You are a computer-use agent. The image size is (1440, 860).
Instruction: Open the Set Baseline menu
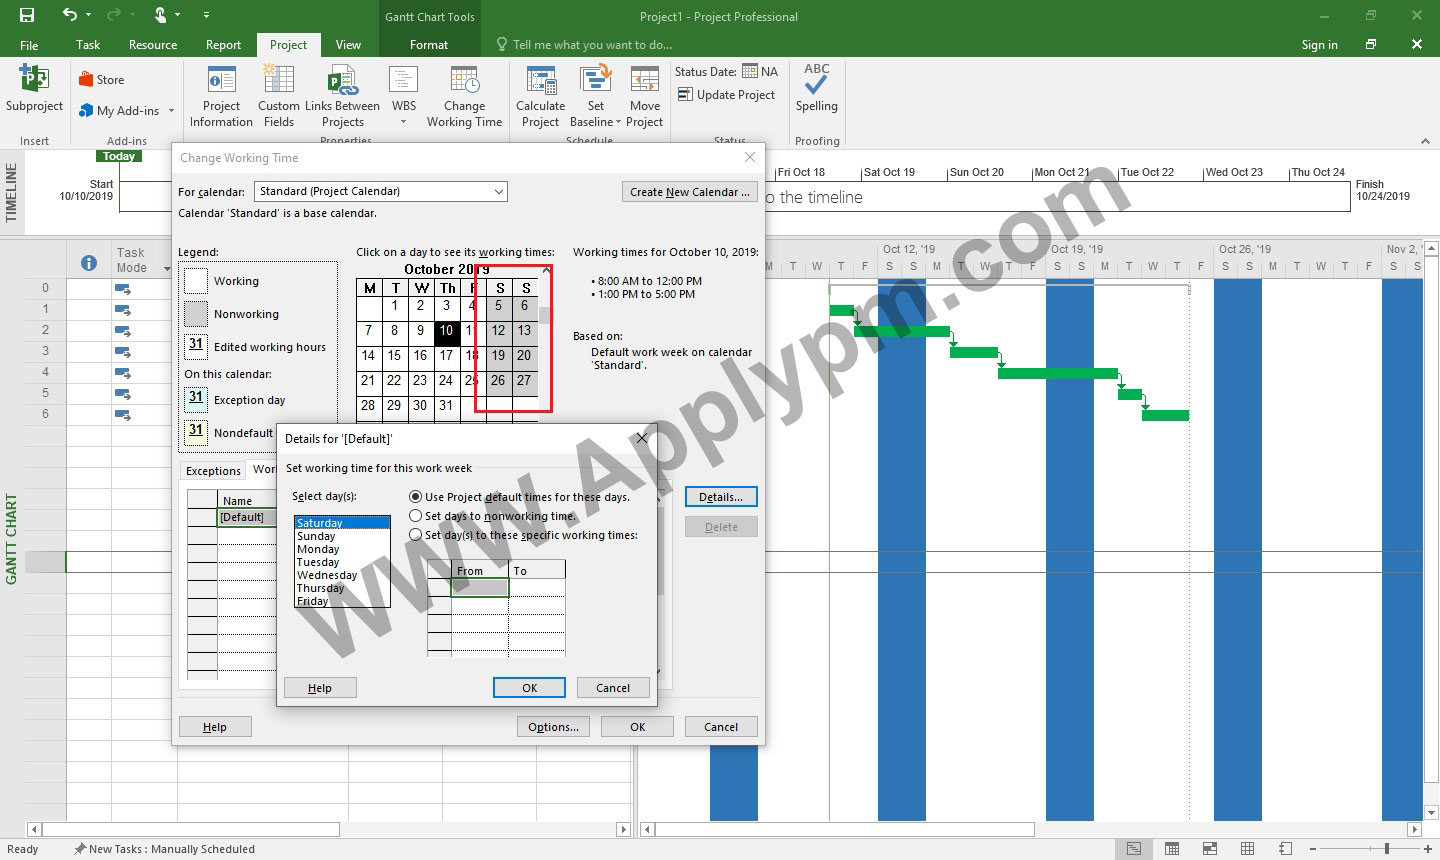[596, 97]
